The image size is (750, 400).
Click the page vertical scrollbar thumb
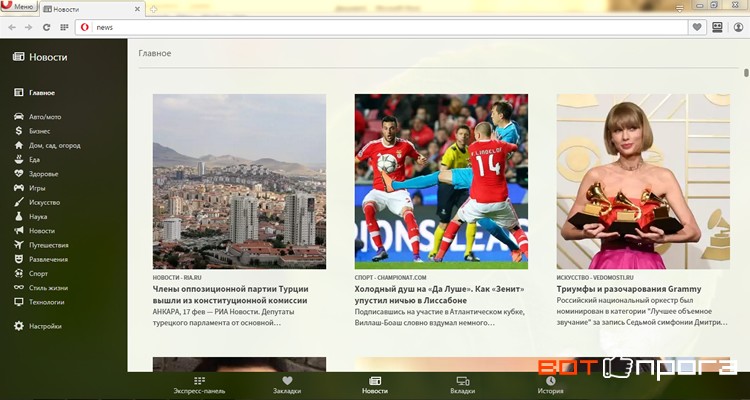746,73
